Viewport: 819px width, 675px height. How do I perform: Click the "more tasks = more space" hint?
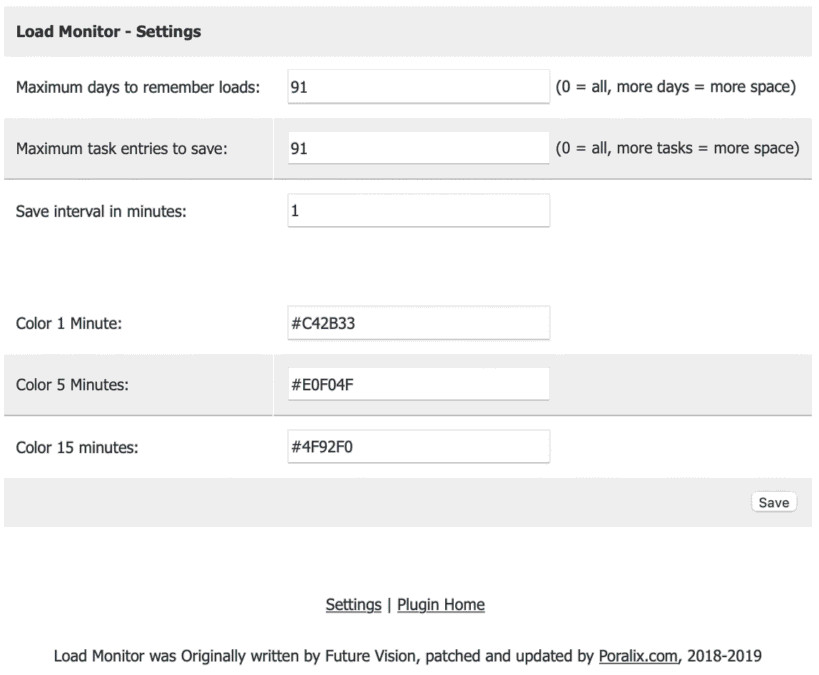[706, 149]
